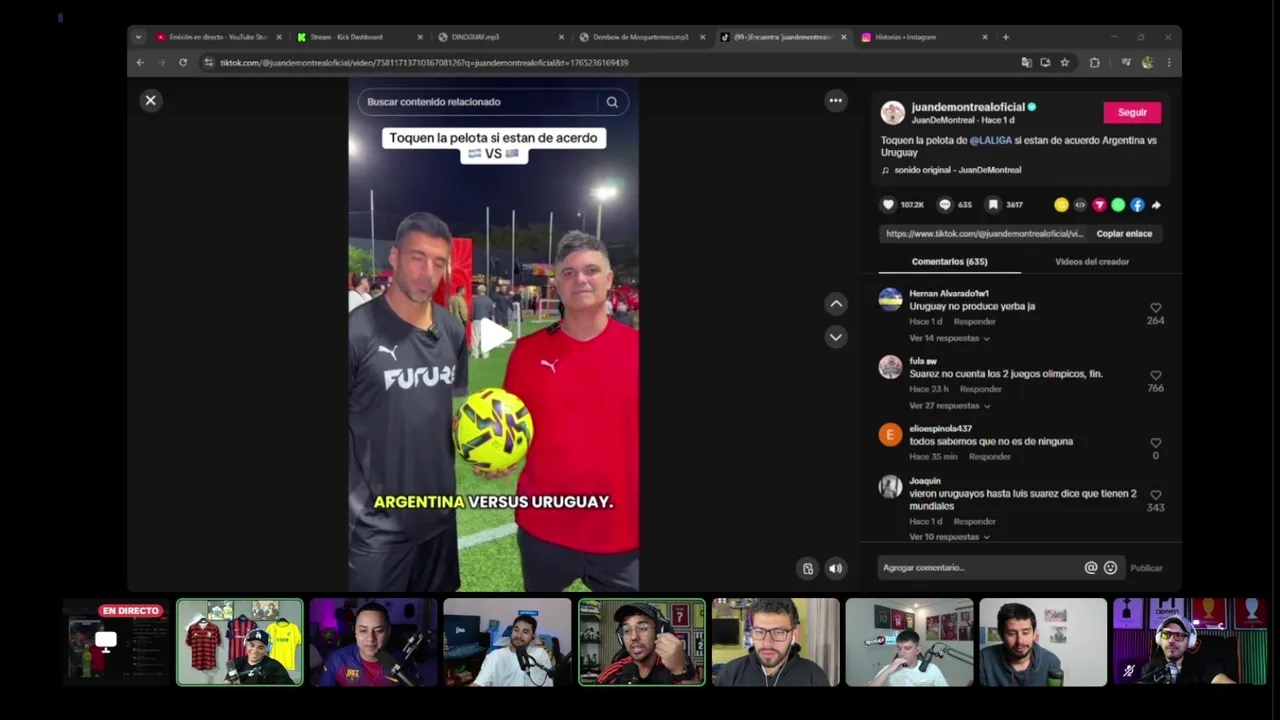Share video to WhatsApp
This screenshot has width=1280, height=720.
click(1118, 205)
